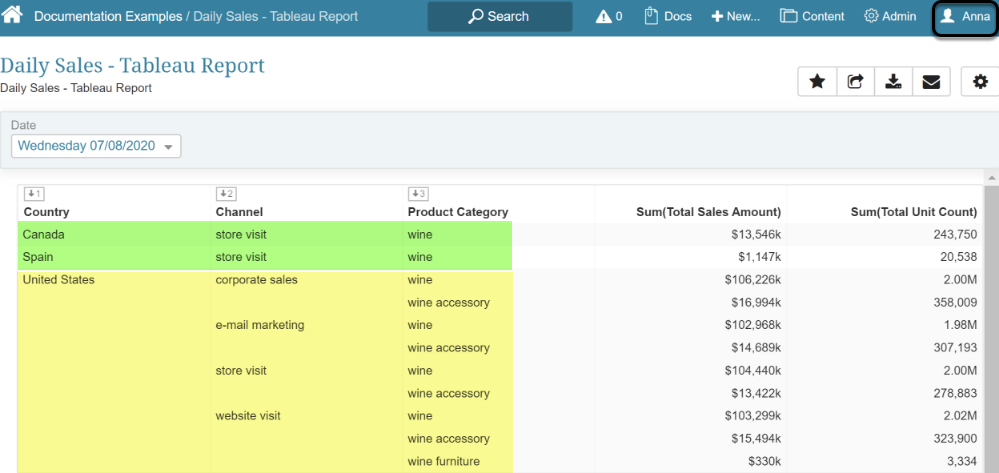Image resolution: width=999 pixels, height=473 pixels.
Task: Click the Sum(Total Sales Amount) column header
Action: click(708, 212)
